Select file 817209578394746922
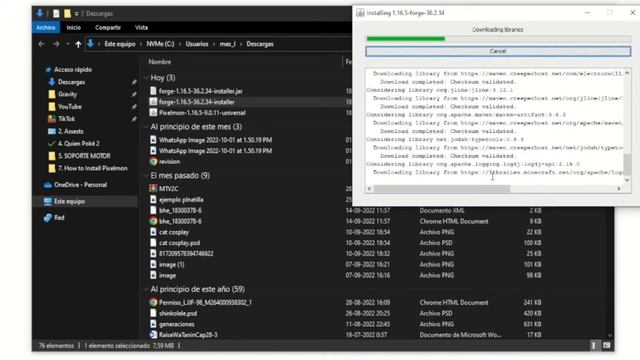The width and height of the screenshot is (640, 360). pyautogui.click(x=186, y=253)
